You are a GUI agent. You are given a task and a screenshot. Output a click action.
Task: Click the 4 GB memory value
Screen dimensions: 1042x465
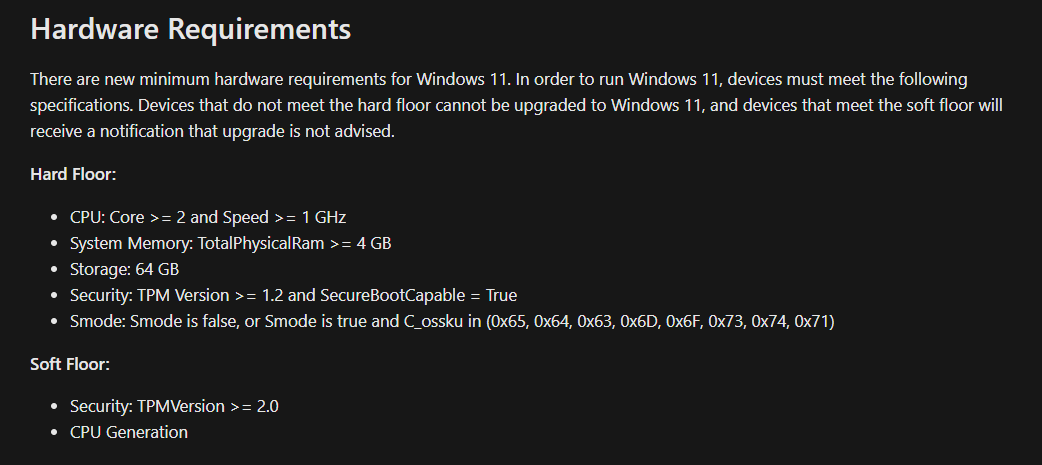pyautogui.click(x=381, y=243)
